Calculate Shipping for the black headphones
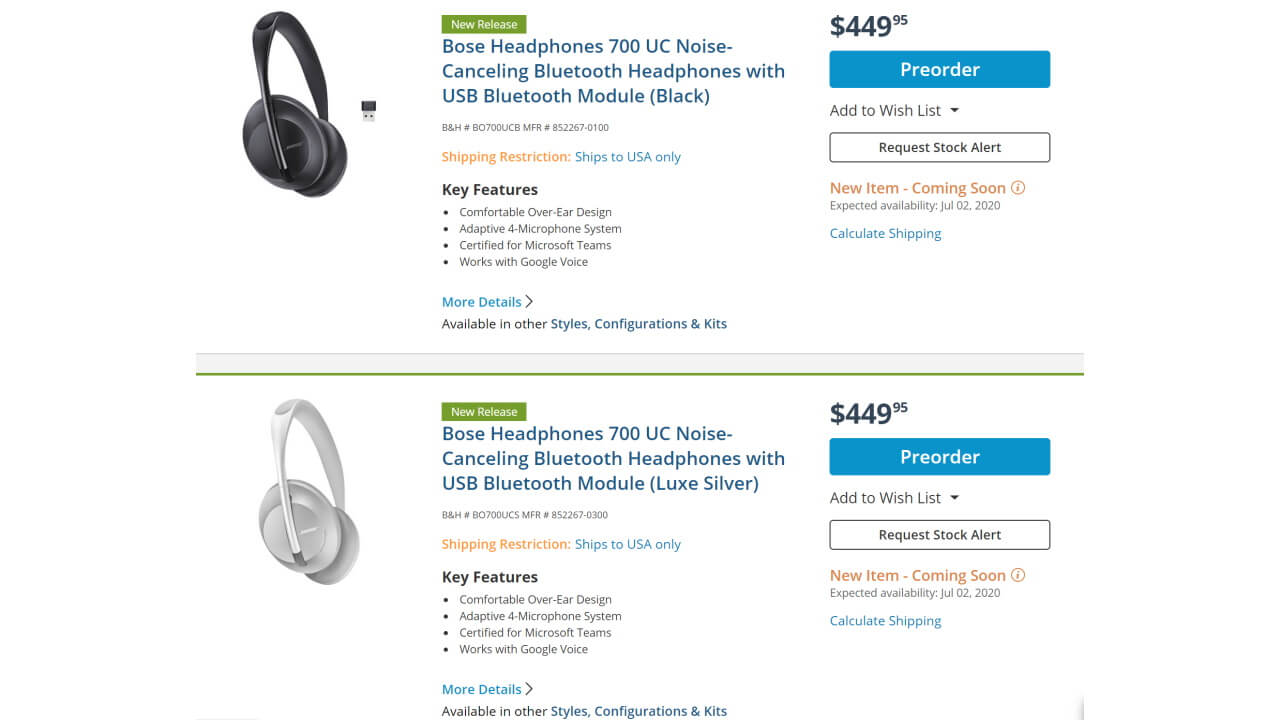Viewport: 1280px width, 720px height. coord(885,233)
